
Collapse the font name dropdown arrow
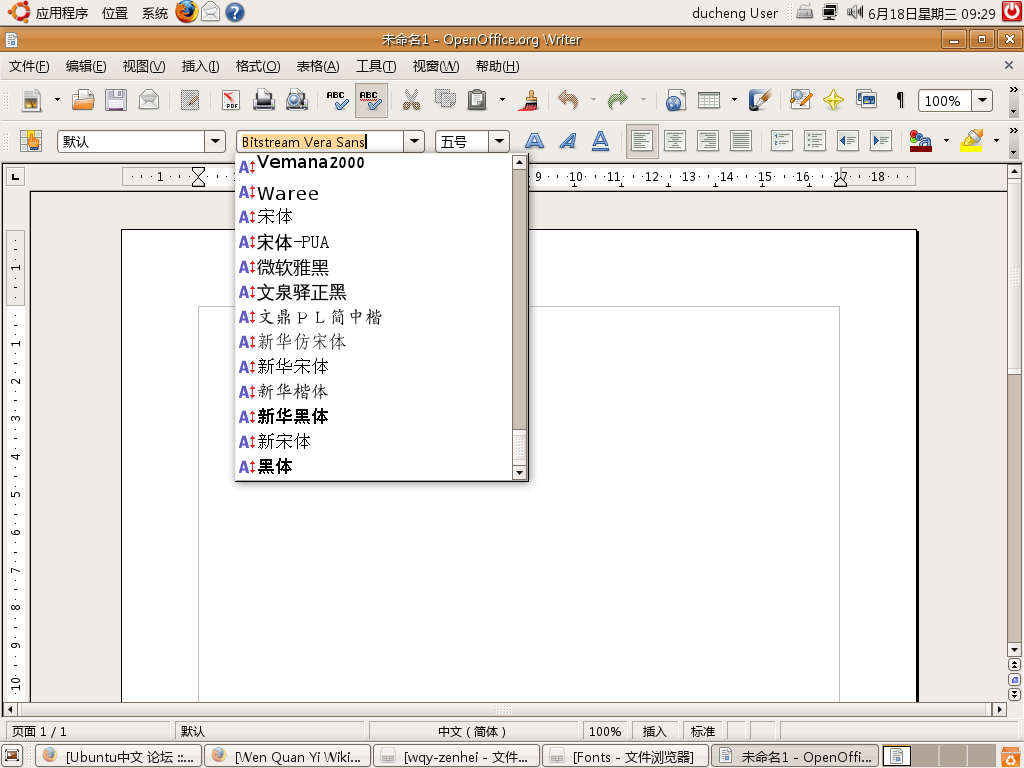click(414, 141)
